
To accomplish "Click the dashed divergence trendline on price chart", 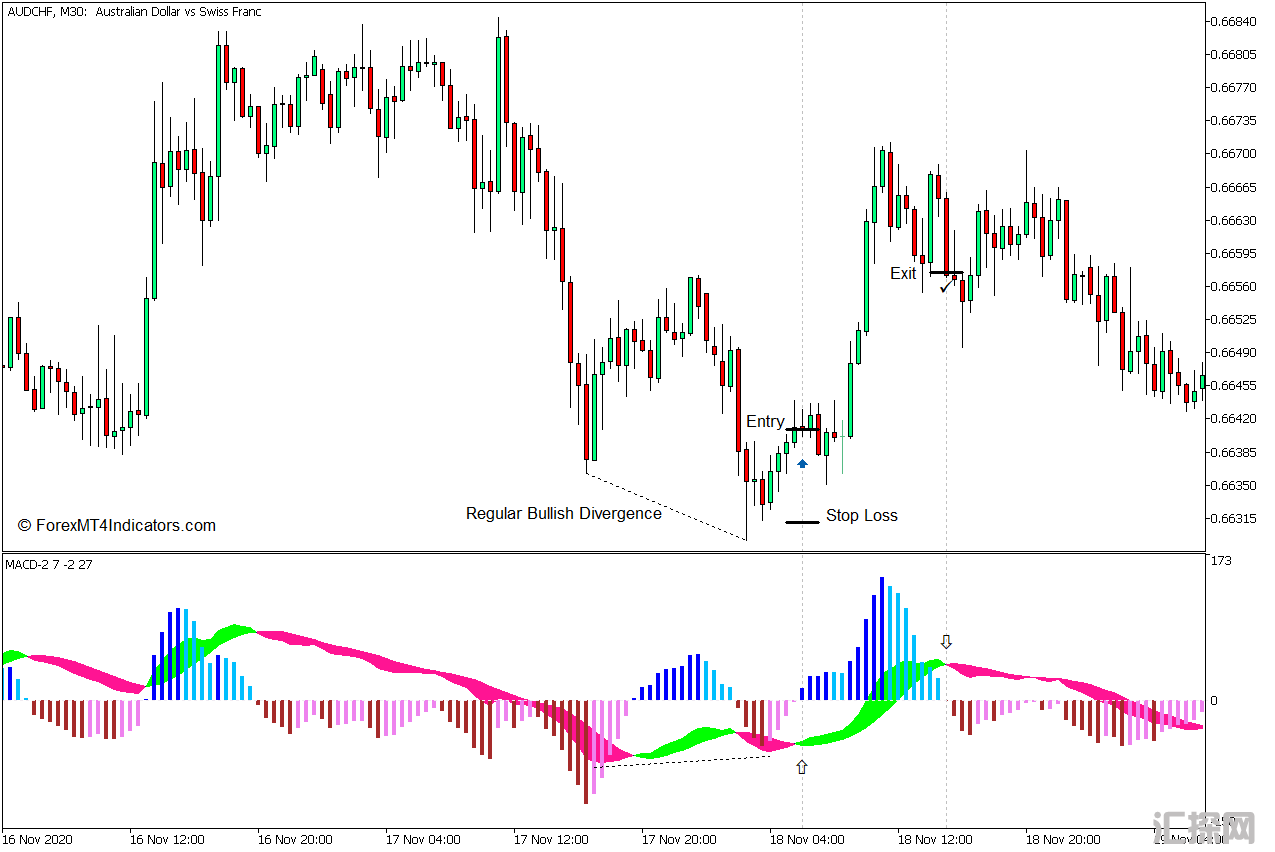I will coord(666,506).
